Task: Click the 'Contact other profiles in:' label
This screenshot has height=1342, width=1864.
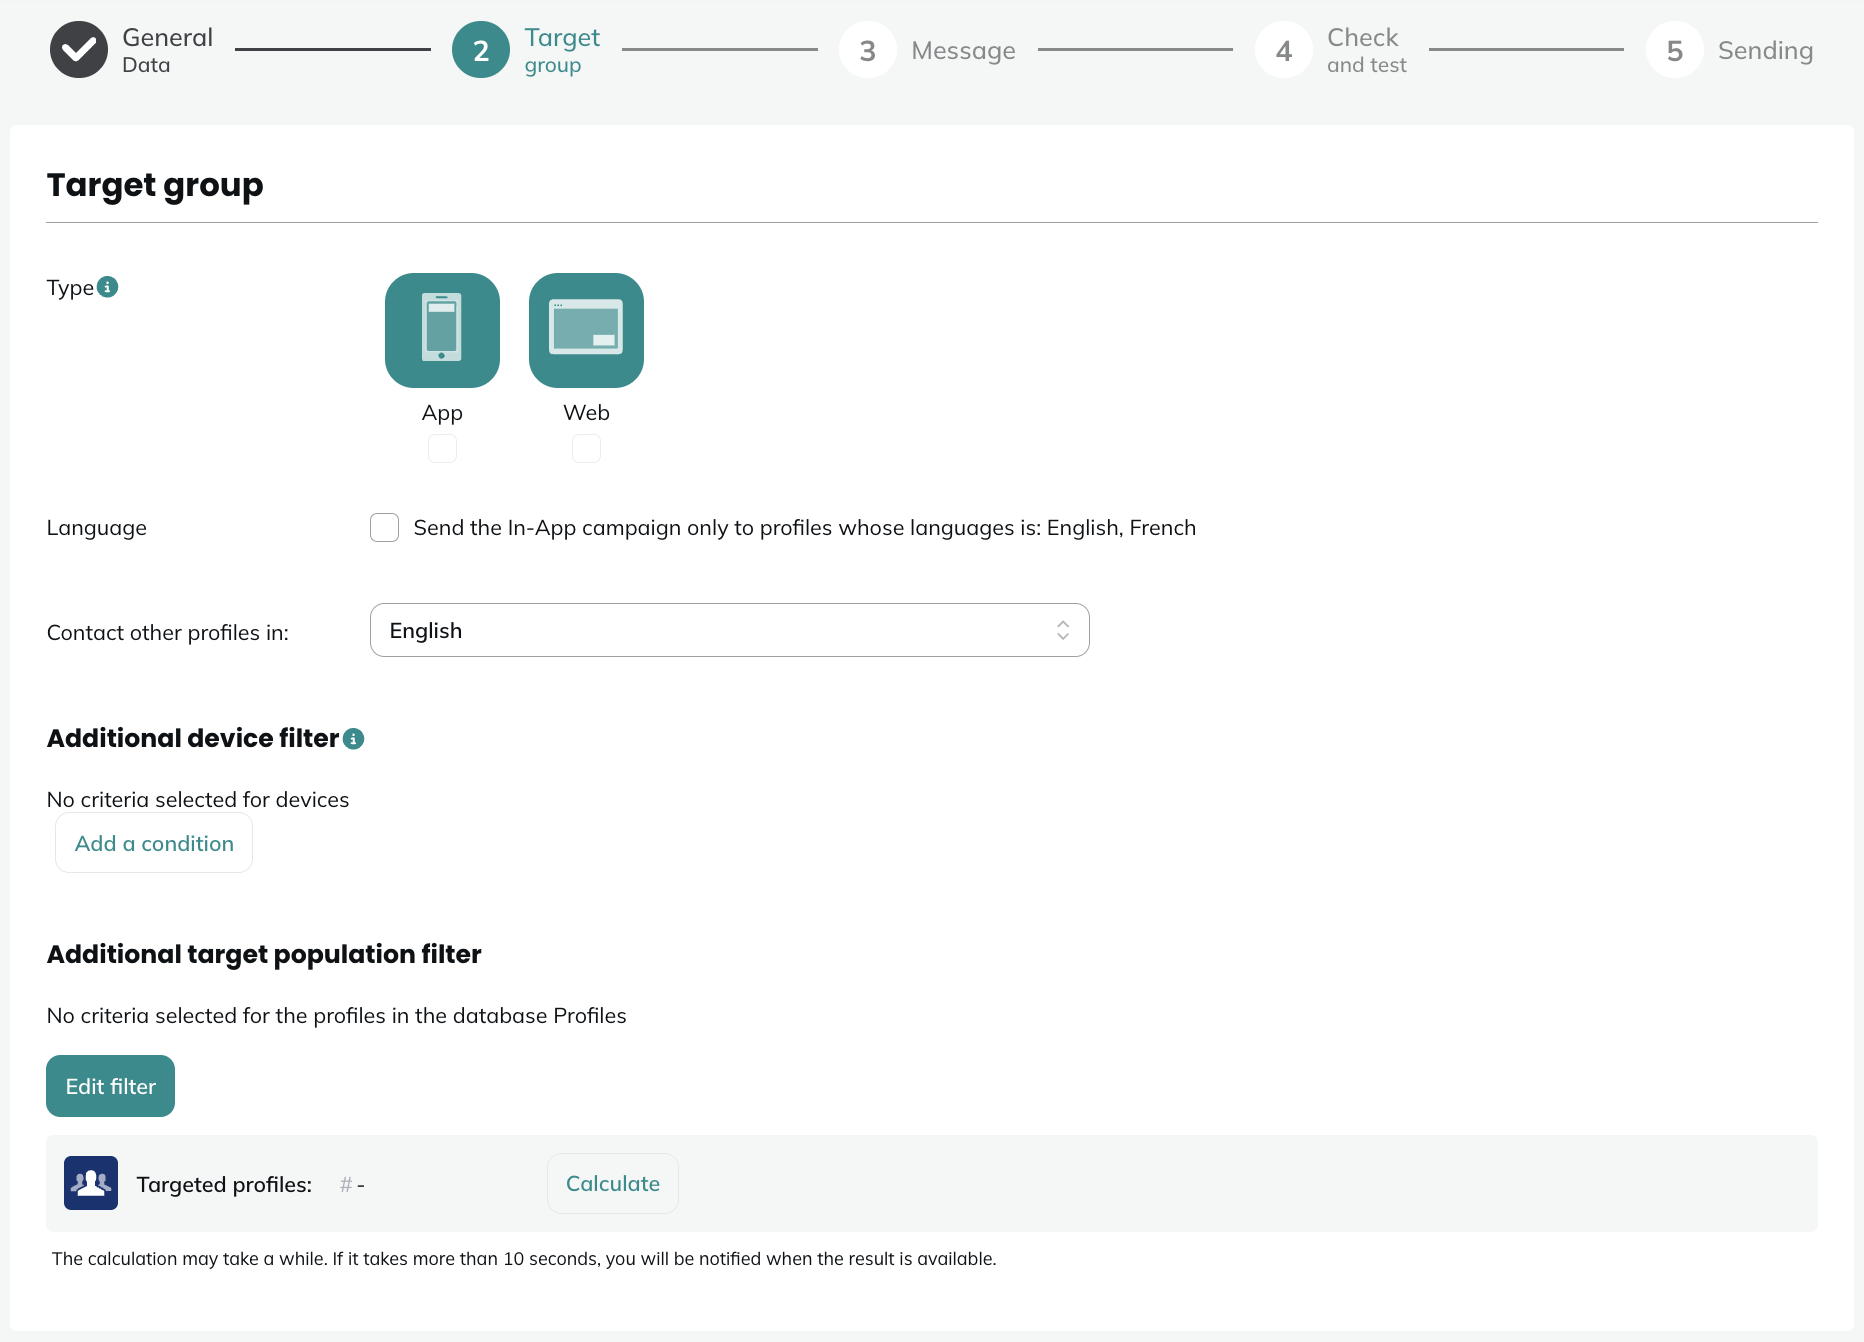Action: point(168,633)
